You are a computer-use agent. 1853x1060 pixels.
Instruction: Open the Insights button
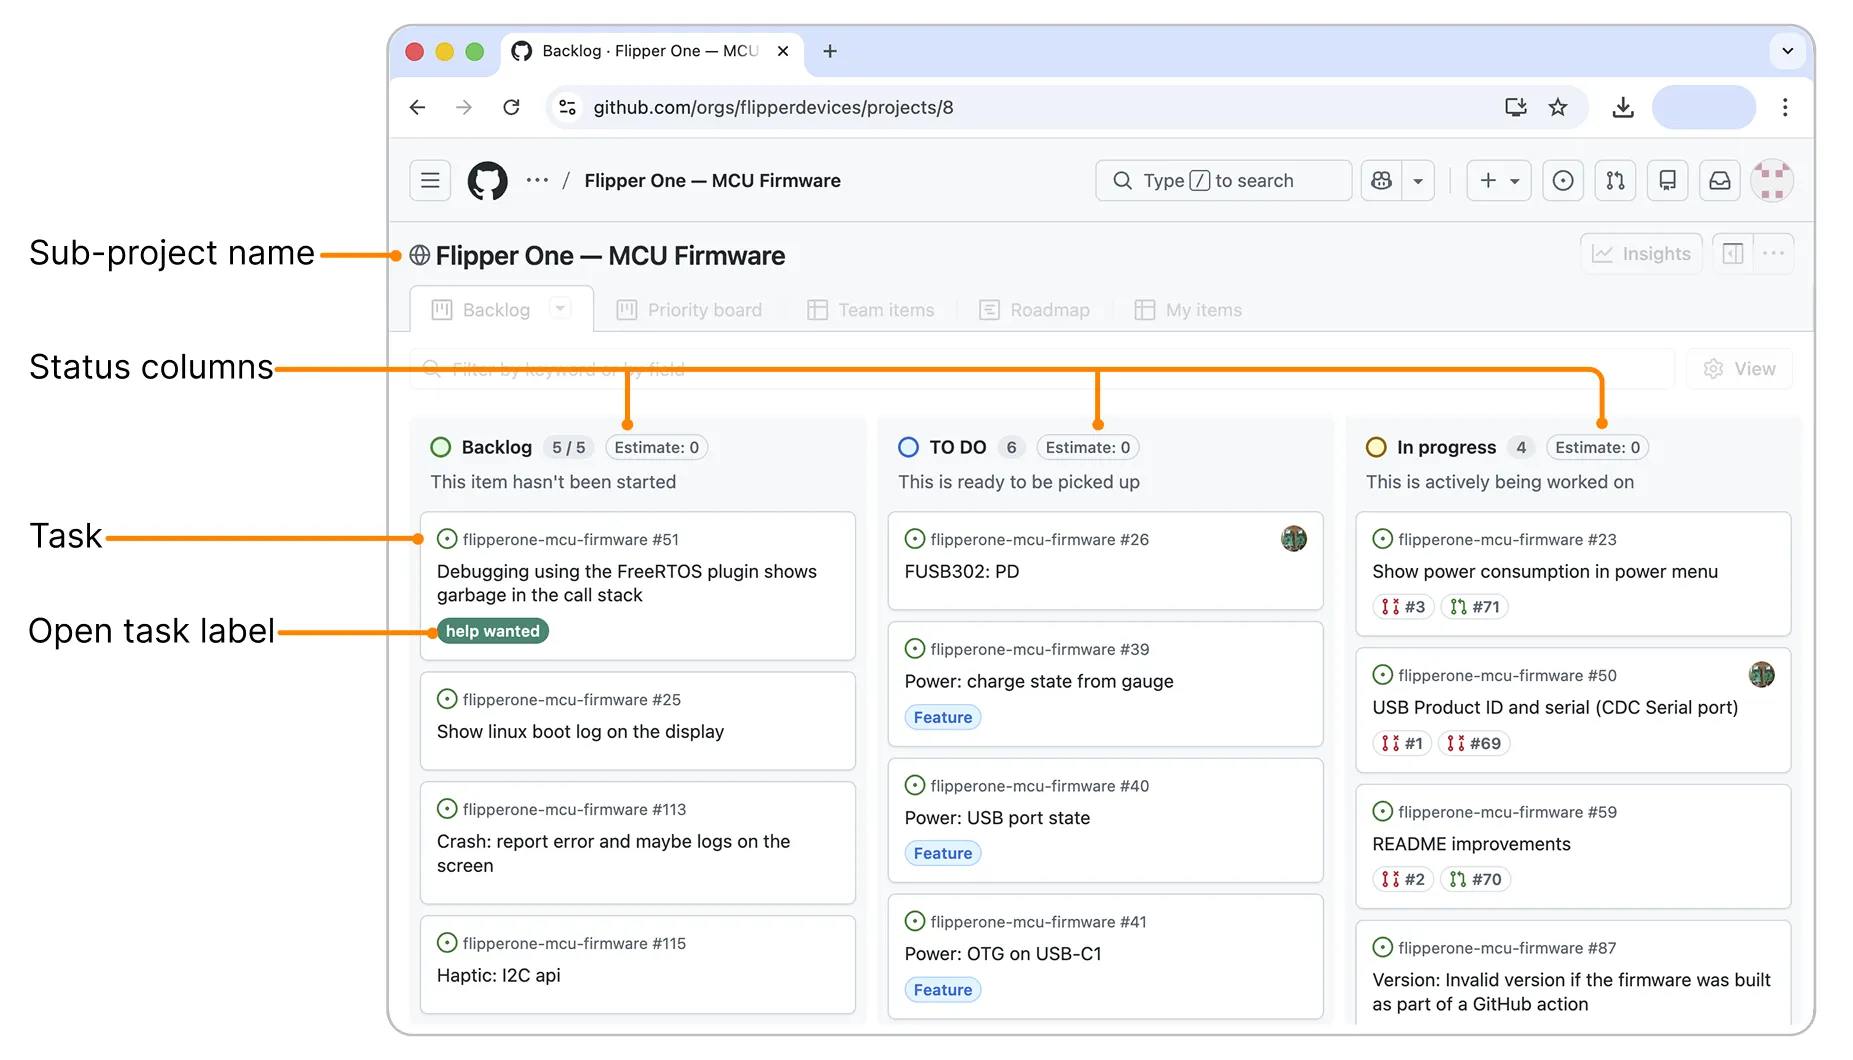pyautogui.click(x=1641, y=254)
